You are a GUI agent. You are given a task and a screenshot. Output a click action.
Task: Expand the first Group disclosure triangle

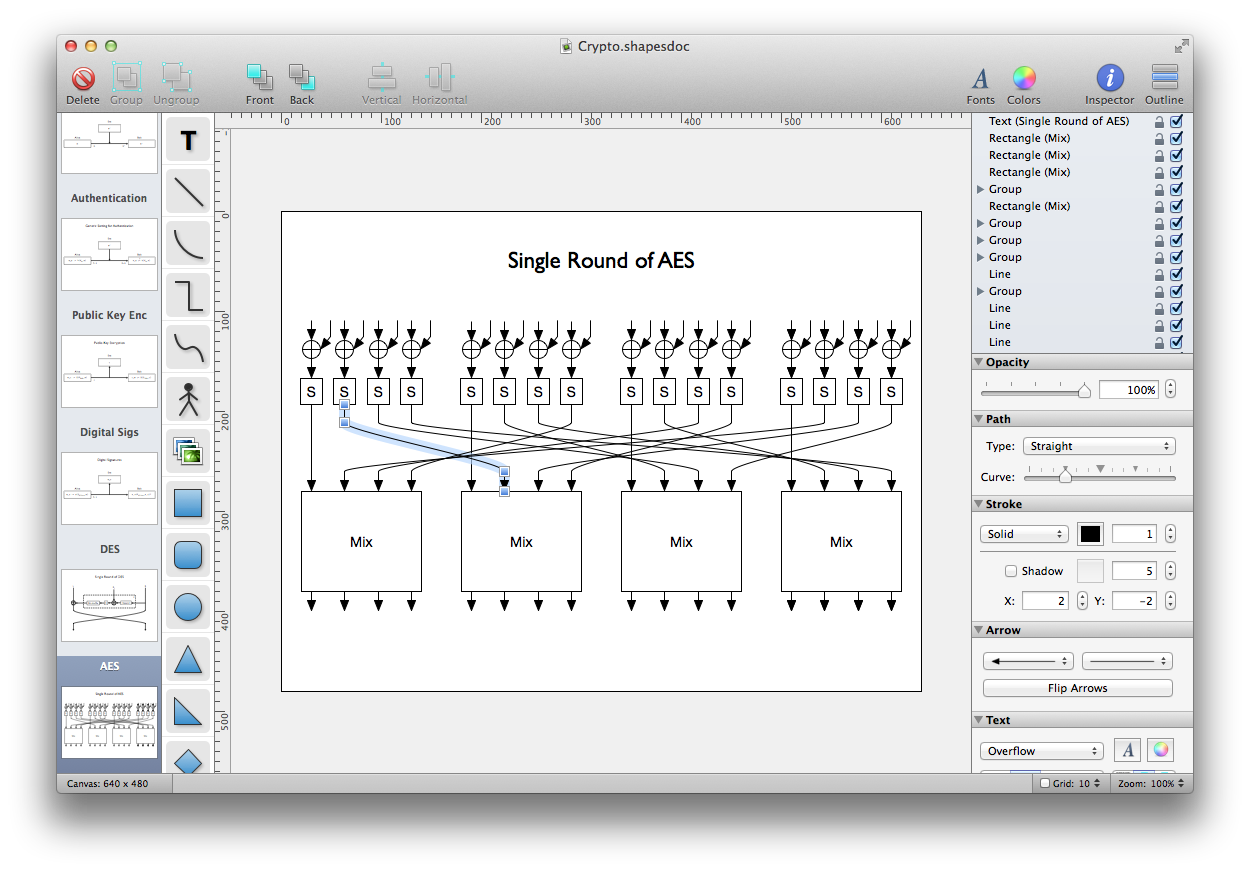click(x=978, y=188)
